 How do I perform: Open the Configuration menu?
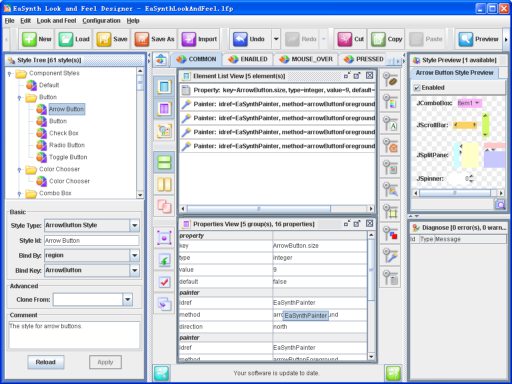[101, 21]
